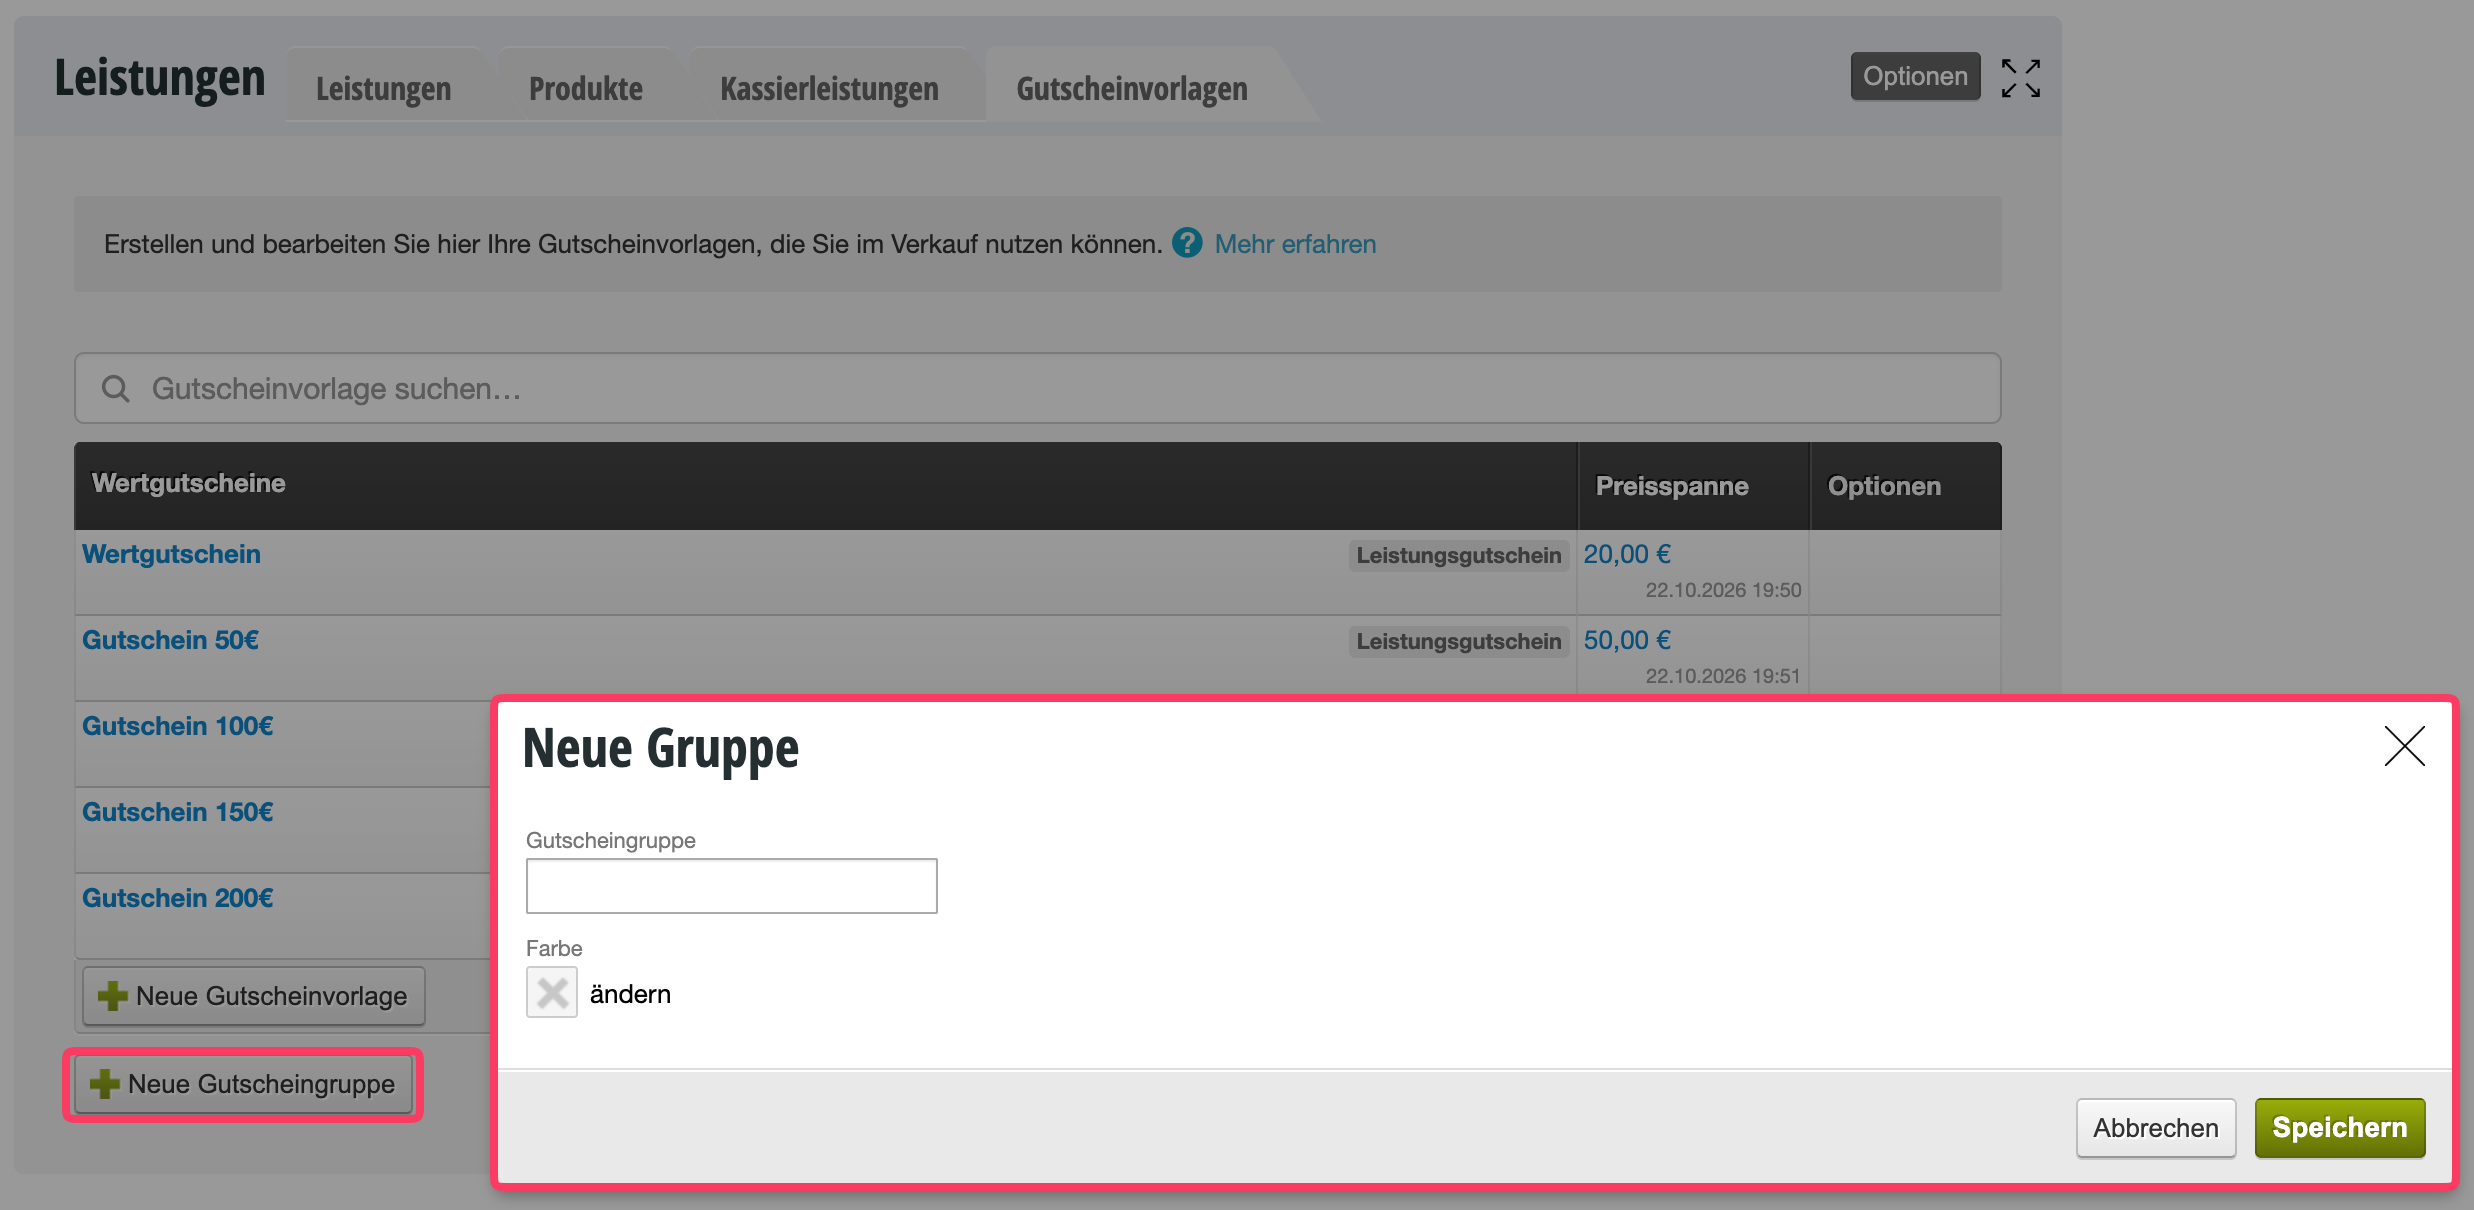Focus the Gutscheingruppe name field
Image resolution: width=2474 pixels, height=1210 pixels.
(732, 886)
